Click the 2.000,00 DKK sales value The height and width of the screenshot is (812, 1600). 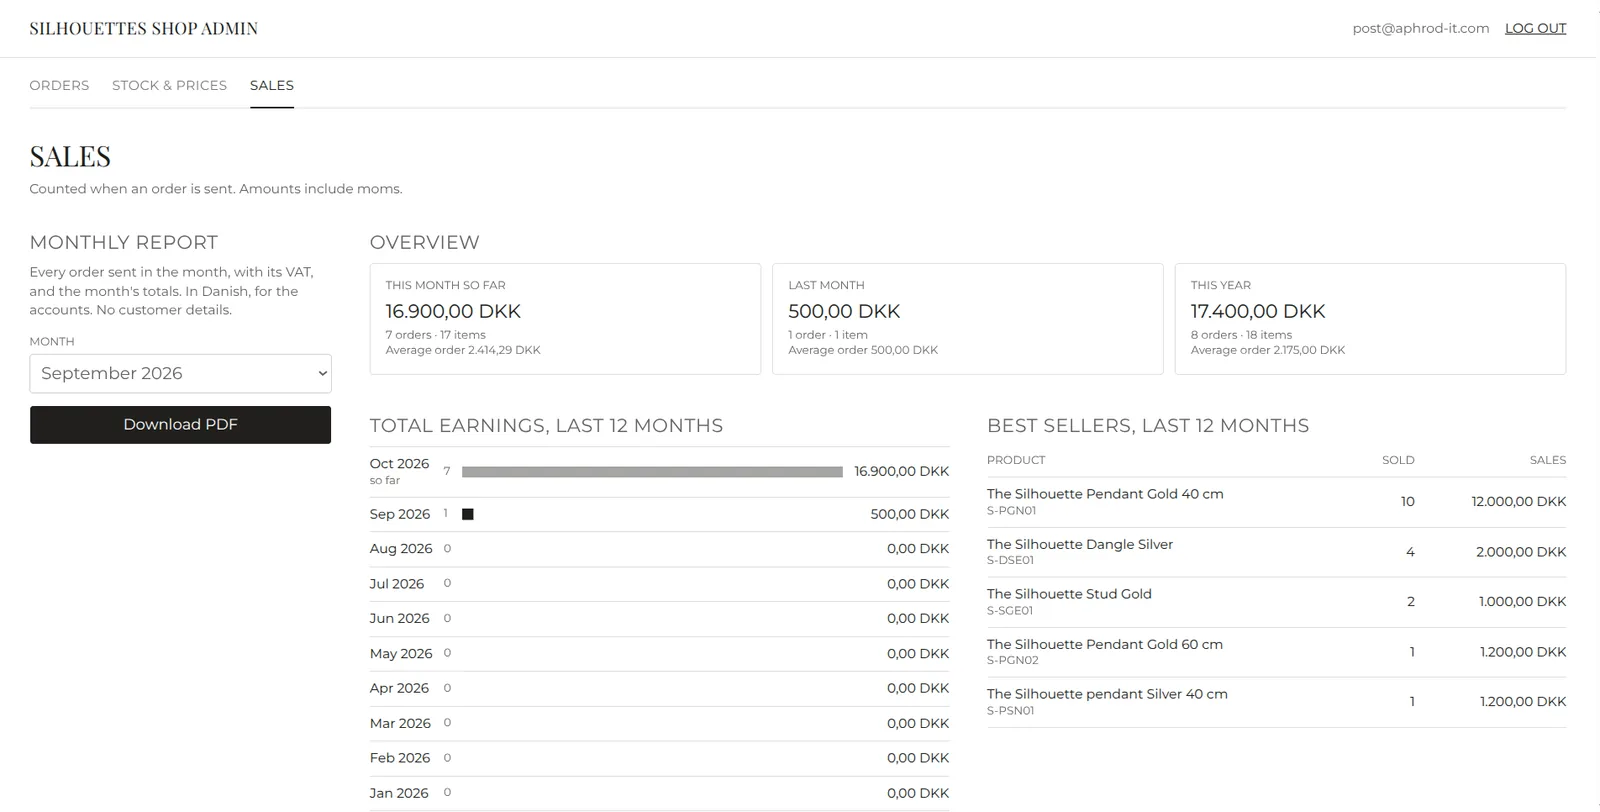pos(1521,552)
